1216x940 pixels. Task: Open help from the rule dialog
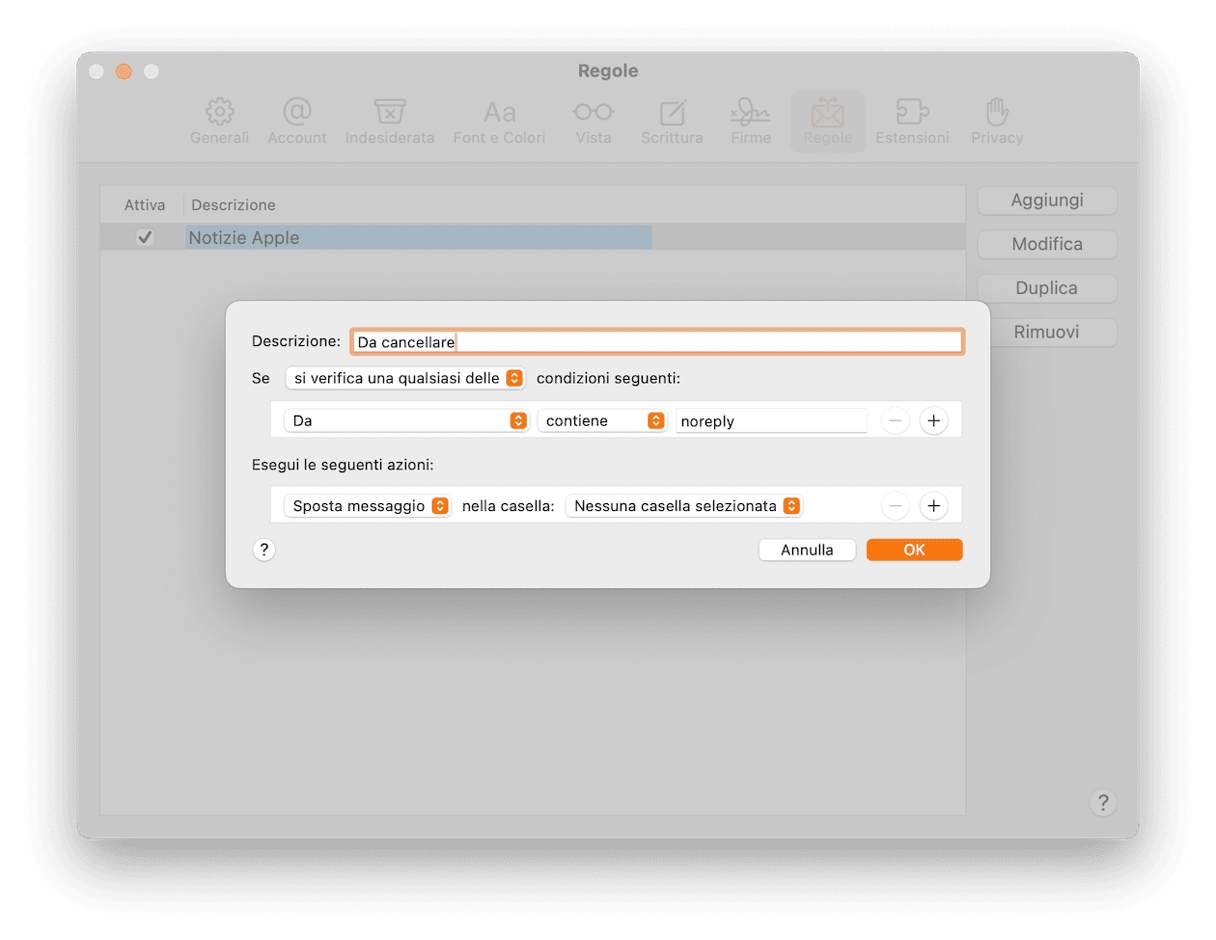(264, 550)
